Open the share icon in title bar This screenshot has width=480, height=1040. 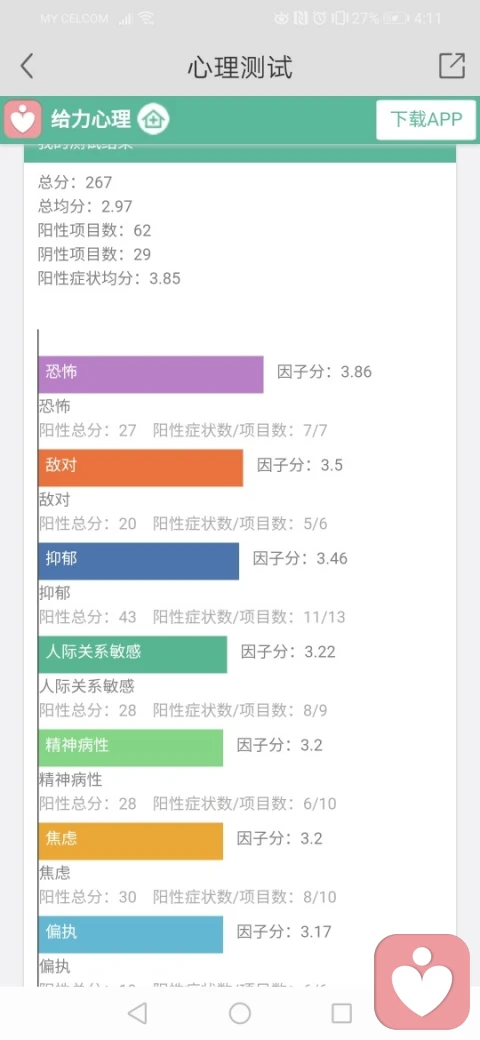click(x=452, y=66)
